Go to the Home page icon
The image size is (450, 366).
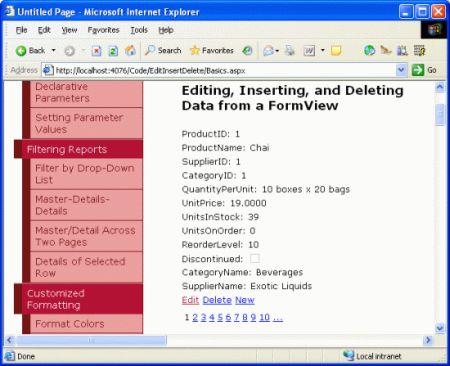[x=130, y=51]
